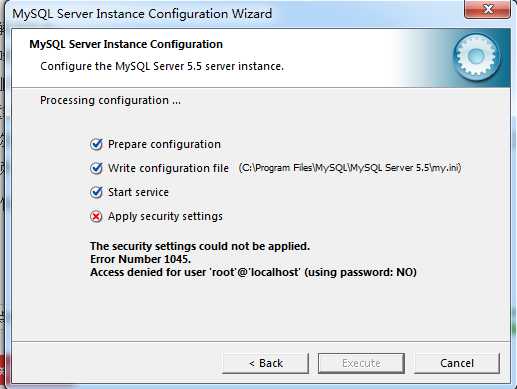Click the checkmark icon beside Start service
Screen dimensions: 517x389
pyautogui.click(x=96, y=192)
